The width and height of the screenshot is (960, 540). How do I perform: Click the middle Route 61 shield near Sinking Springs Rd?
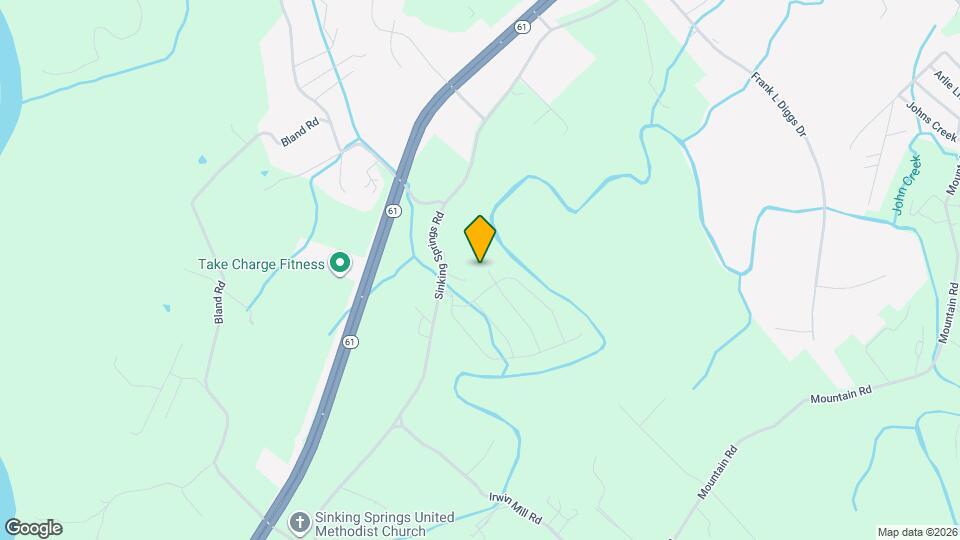(393, 211)
